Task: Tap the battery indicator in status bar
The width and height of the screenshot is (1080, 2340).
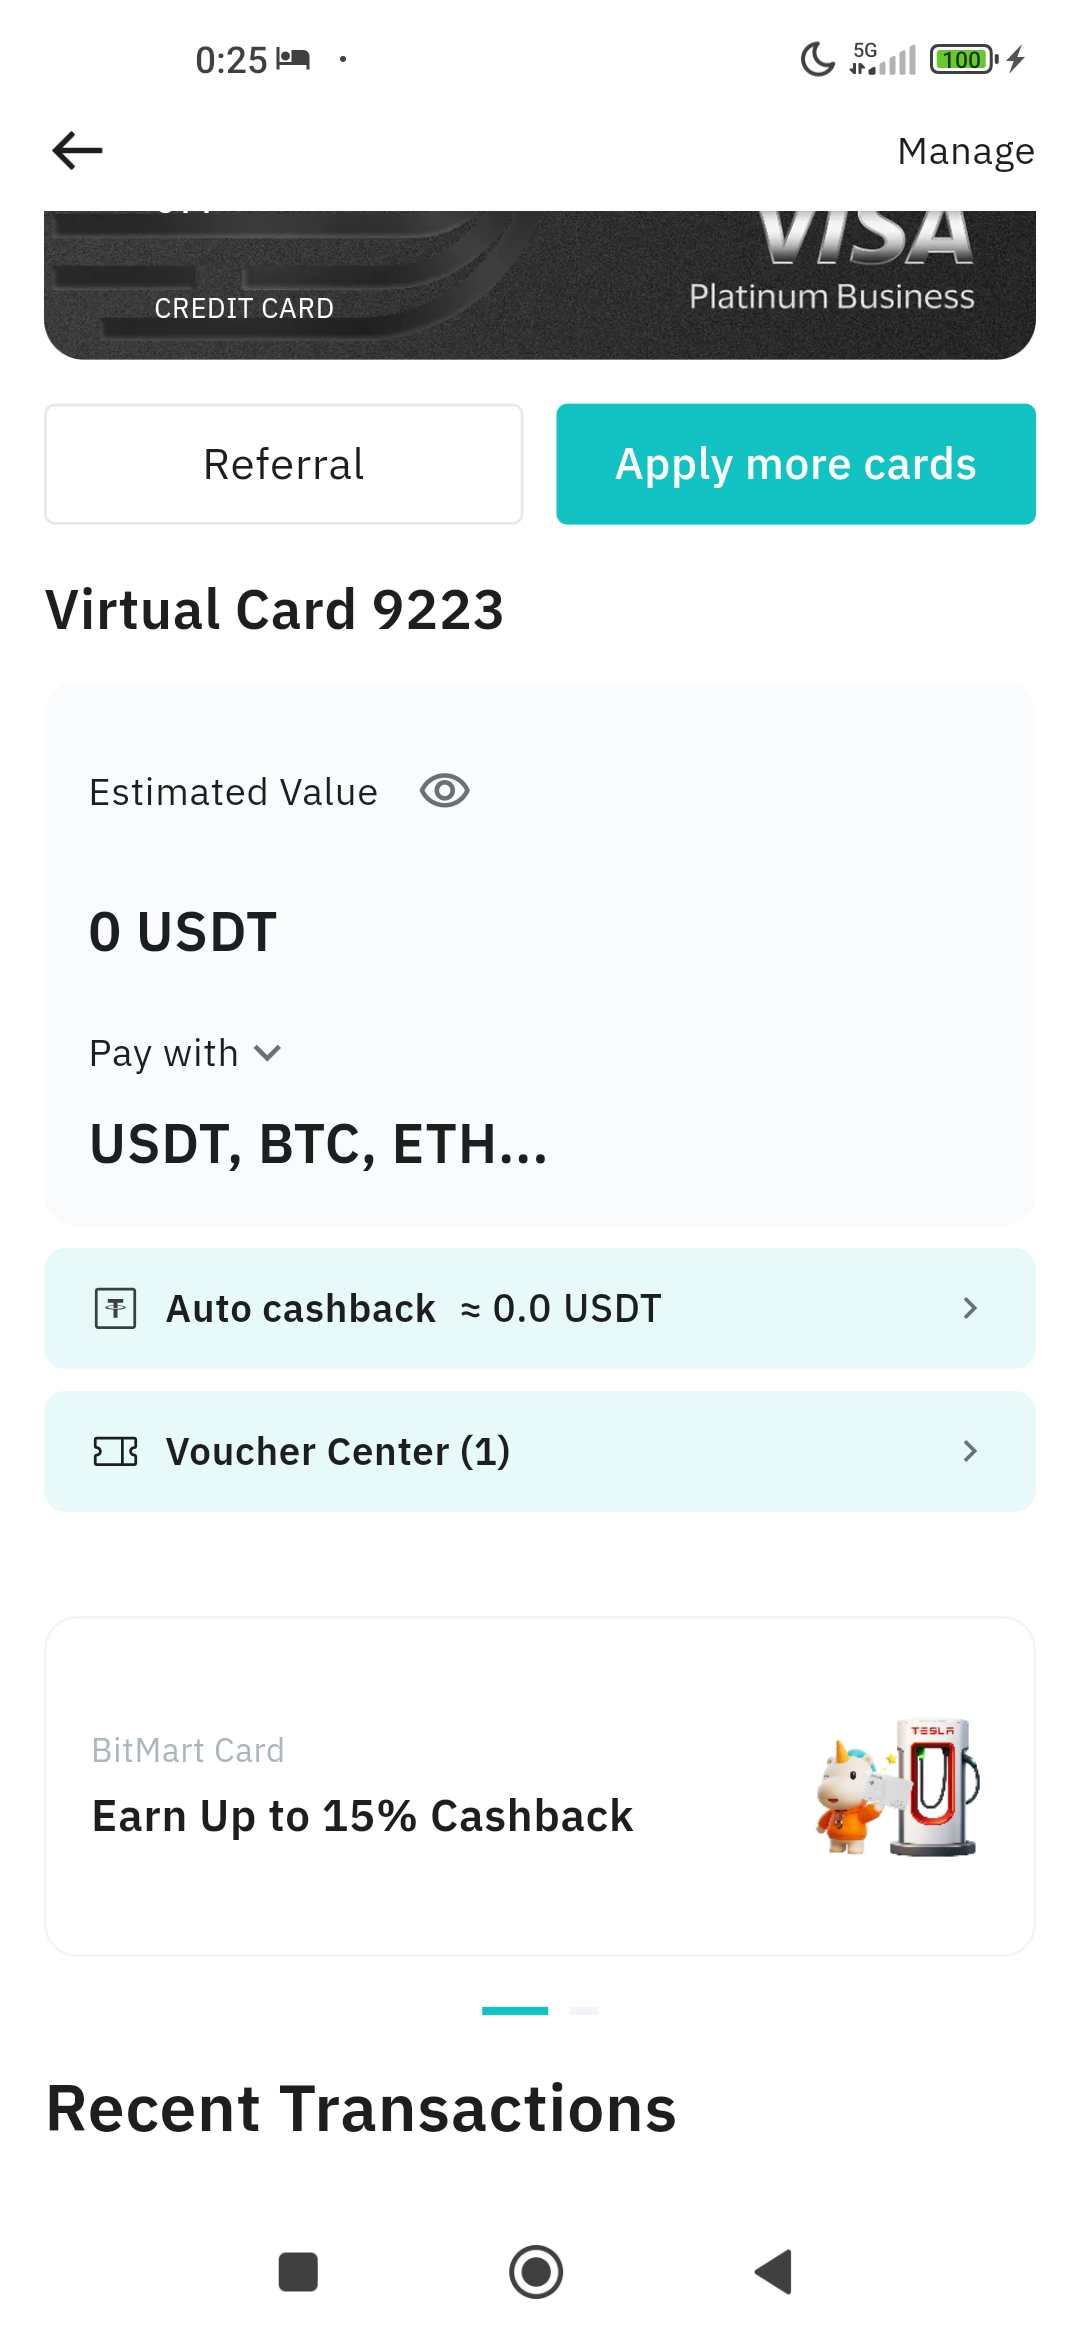Action: [962, 60]
